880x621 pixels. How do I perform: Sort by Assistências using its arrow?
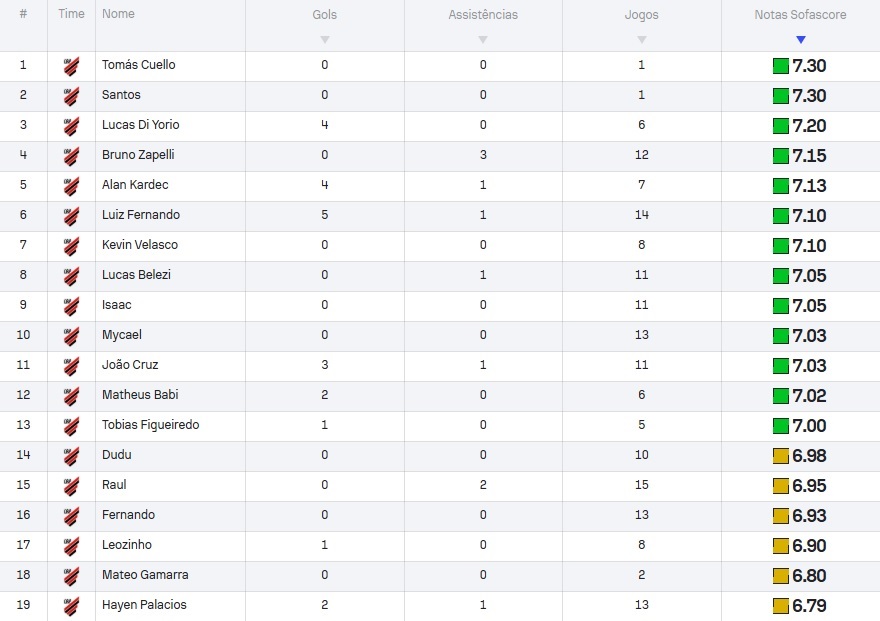483,40
